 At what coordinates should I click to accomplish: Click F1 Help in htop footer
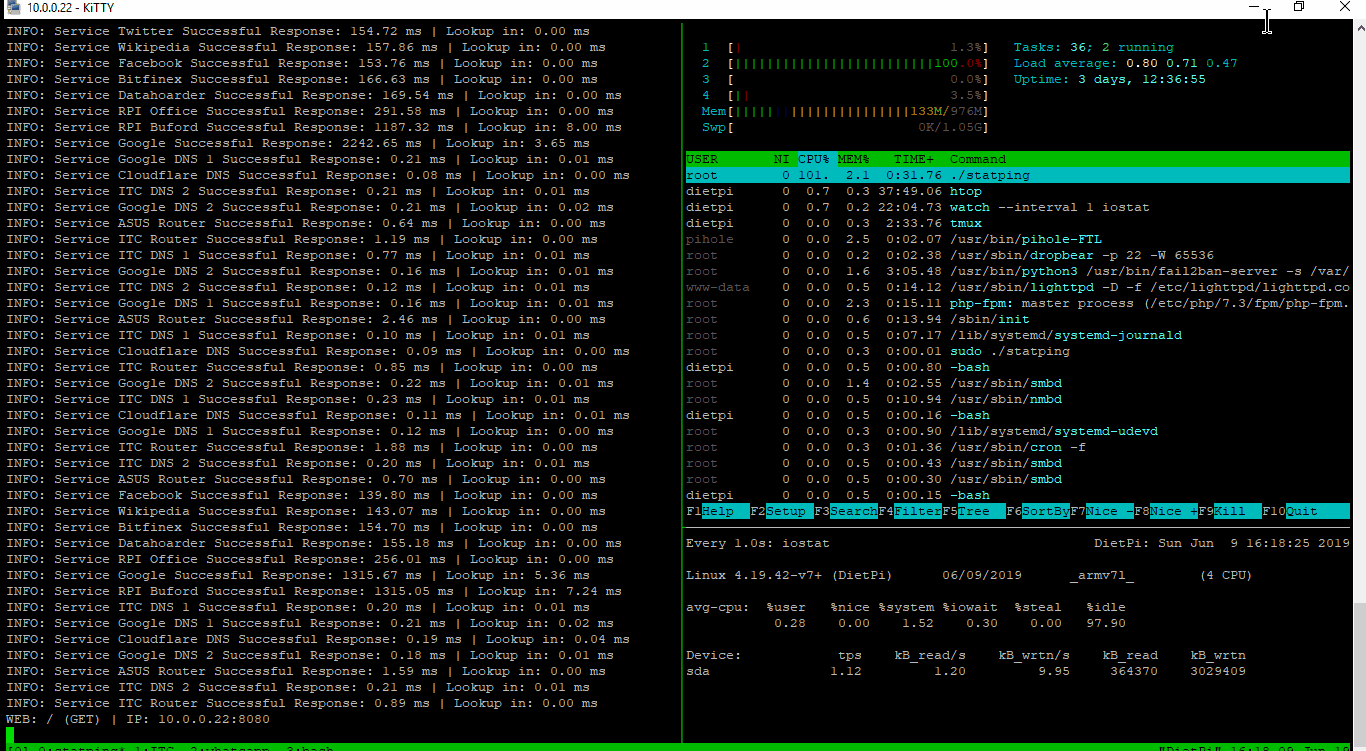(x=717, y=511)
